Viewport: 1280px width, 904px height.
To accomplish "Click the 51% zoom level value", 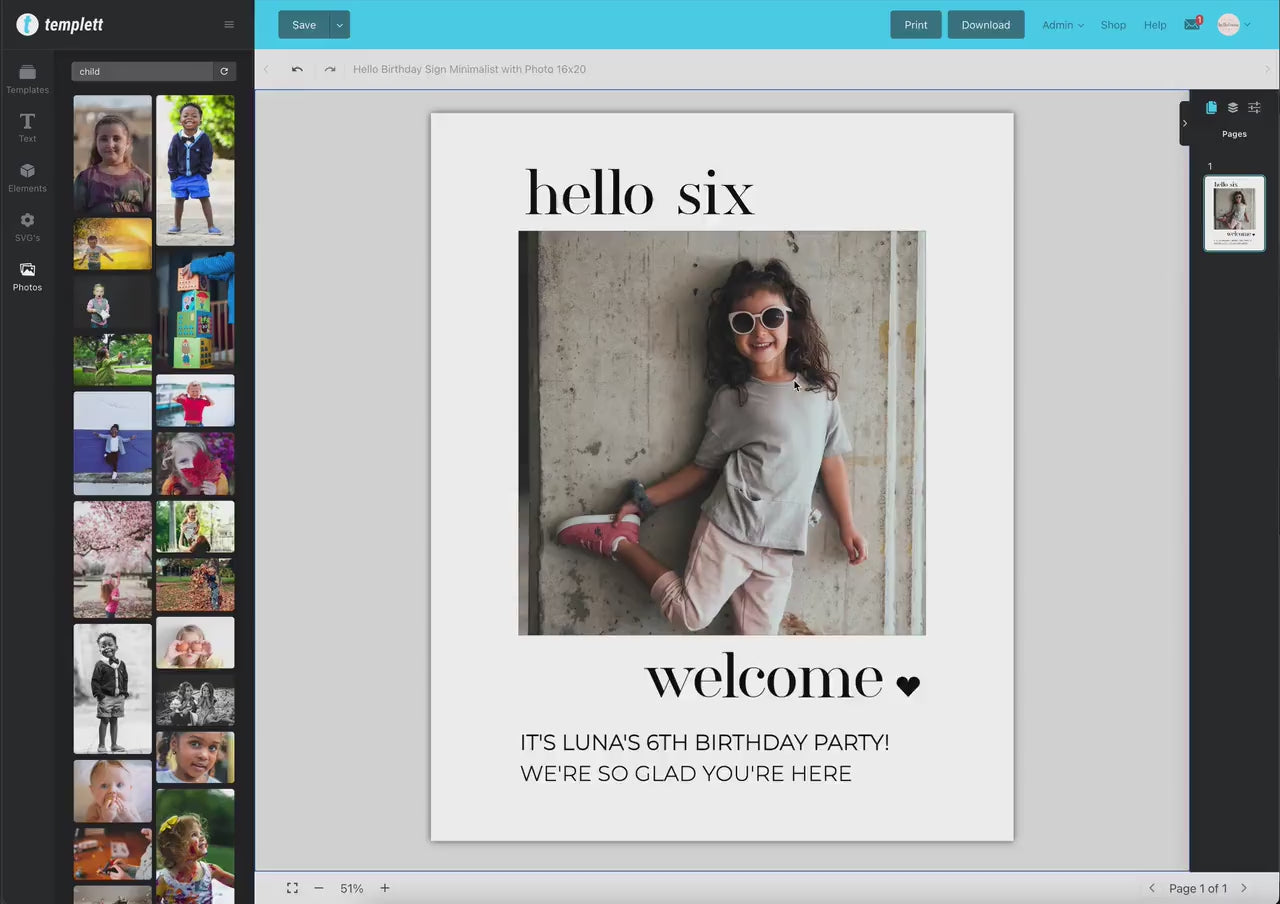I will coord(351,888).
